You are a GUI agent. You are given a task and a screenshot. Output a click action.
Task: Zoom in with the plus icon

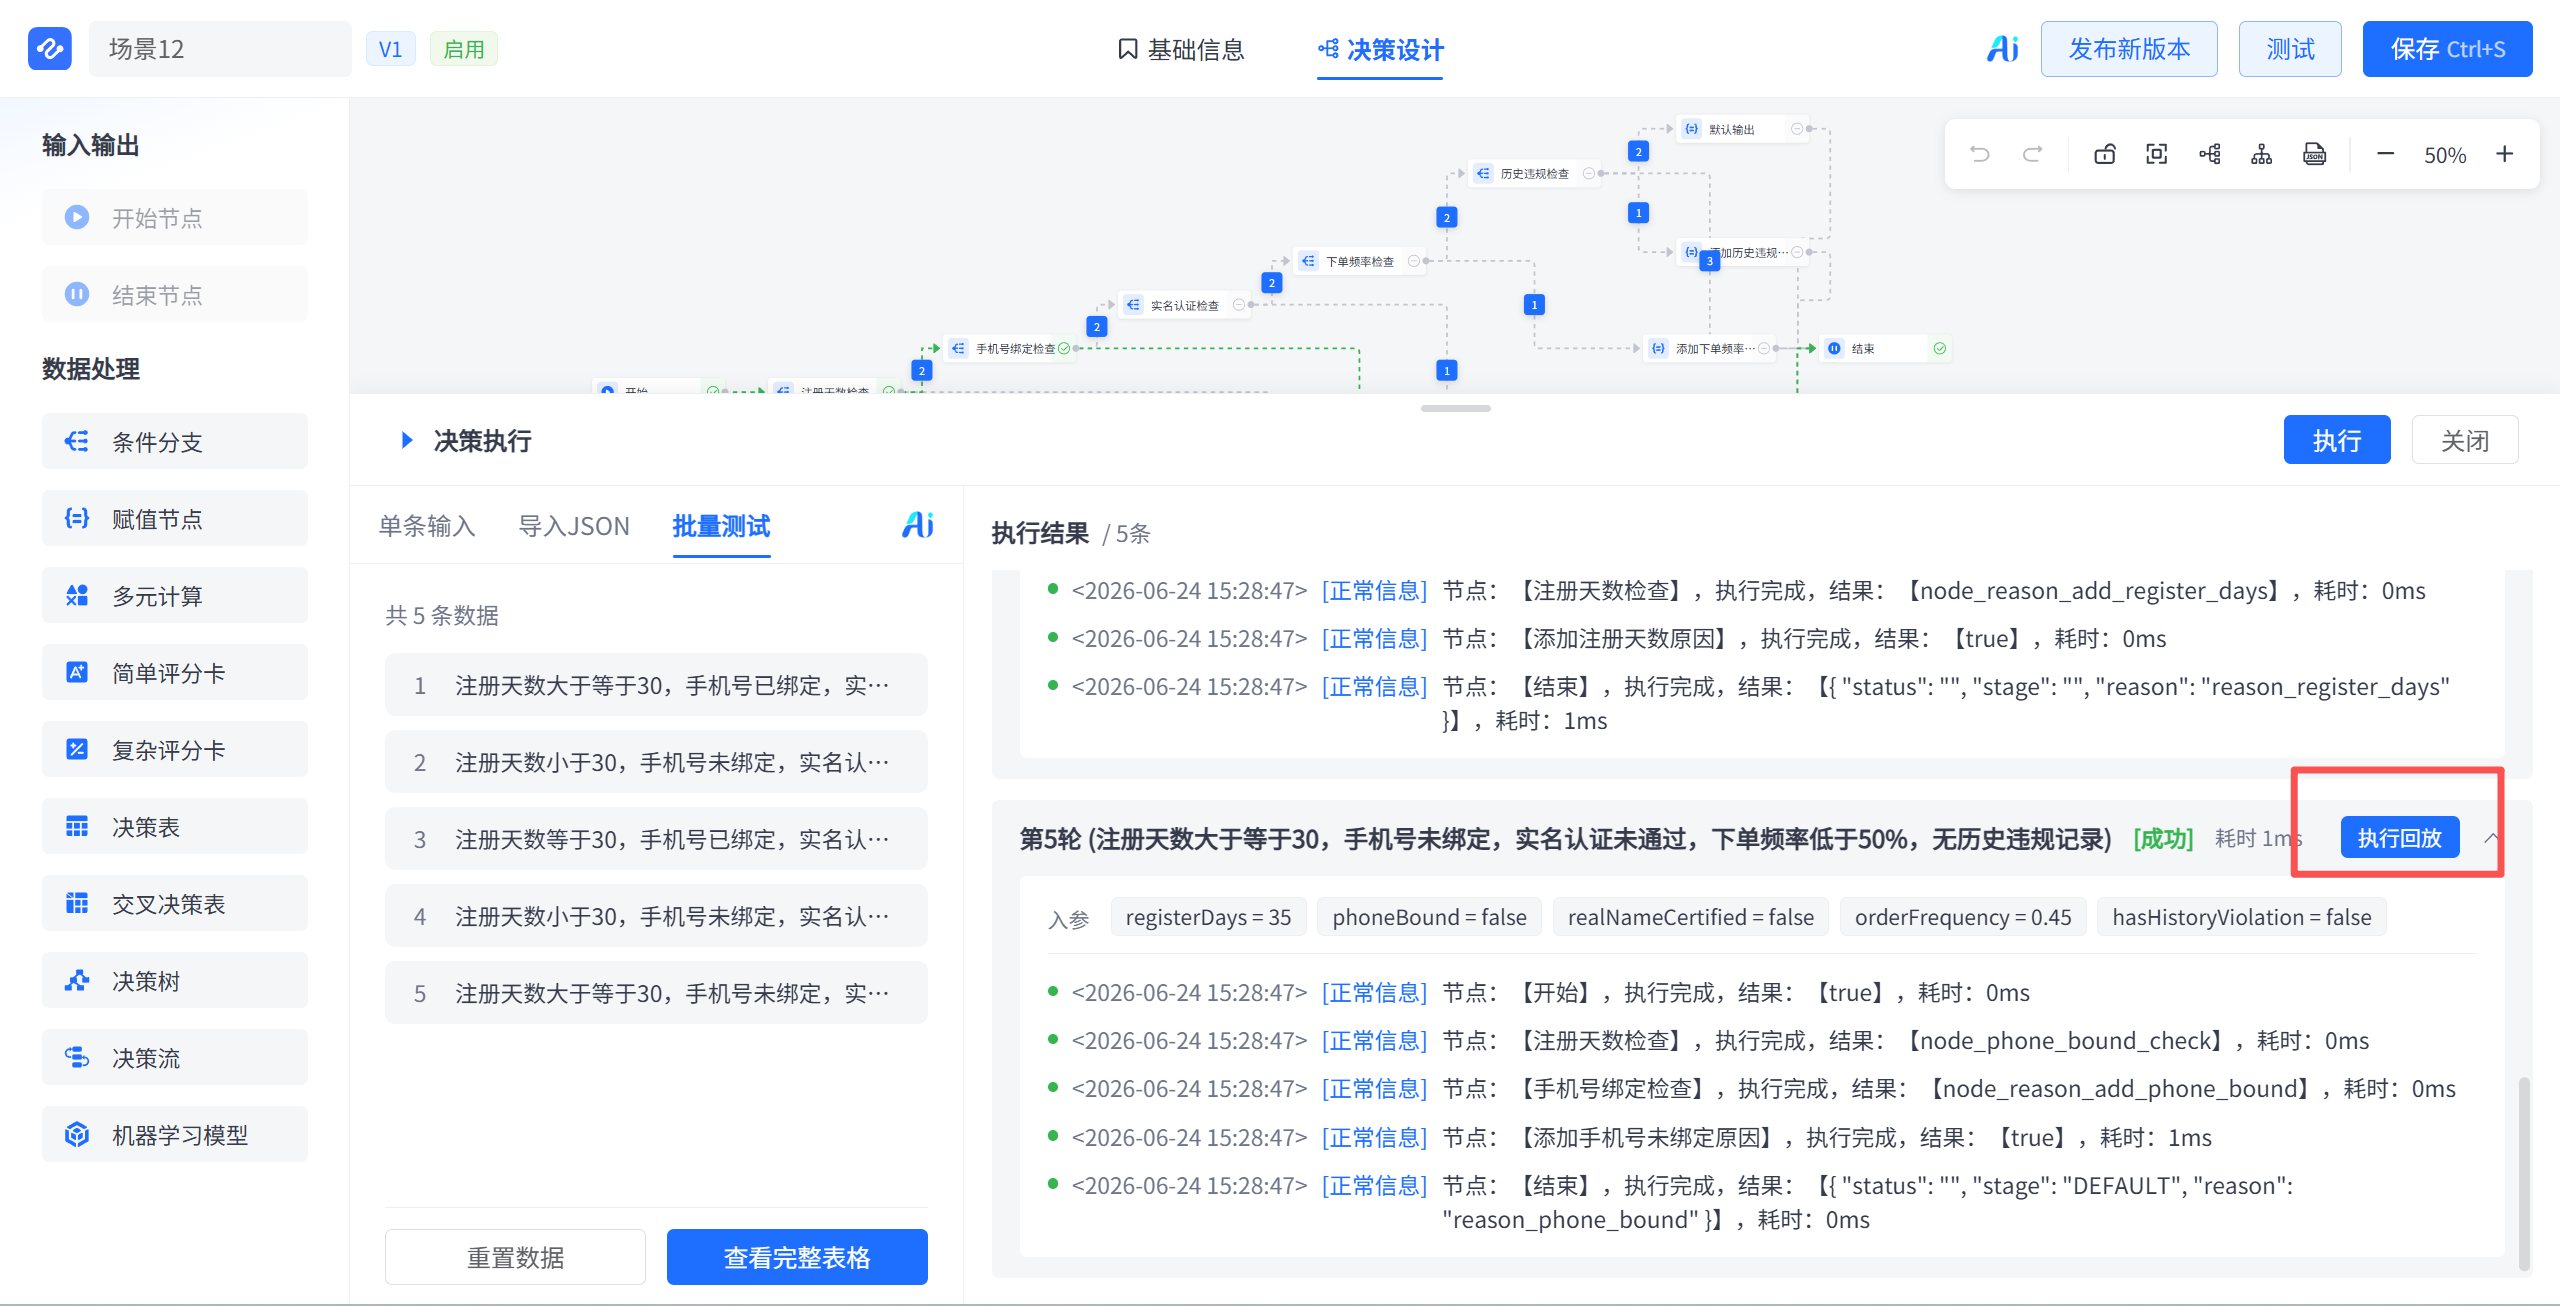pos(2505,154)
